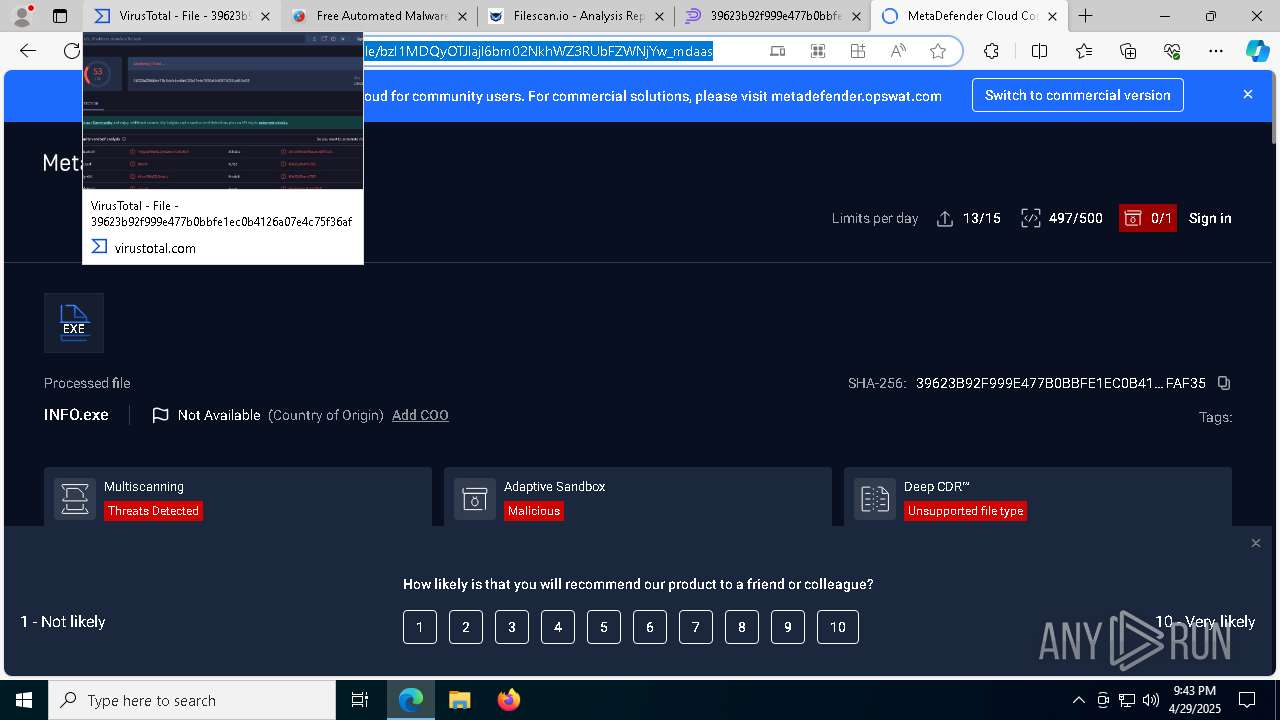
Task: Rate 3 on the survey
Action: [x=512, y=627]
